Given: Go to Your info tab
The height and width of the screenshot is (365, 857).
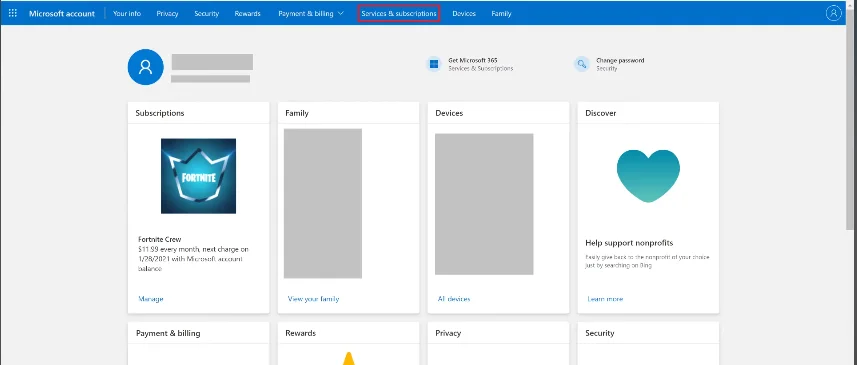Looking at the screenshot, I should [127, 14].
